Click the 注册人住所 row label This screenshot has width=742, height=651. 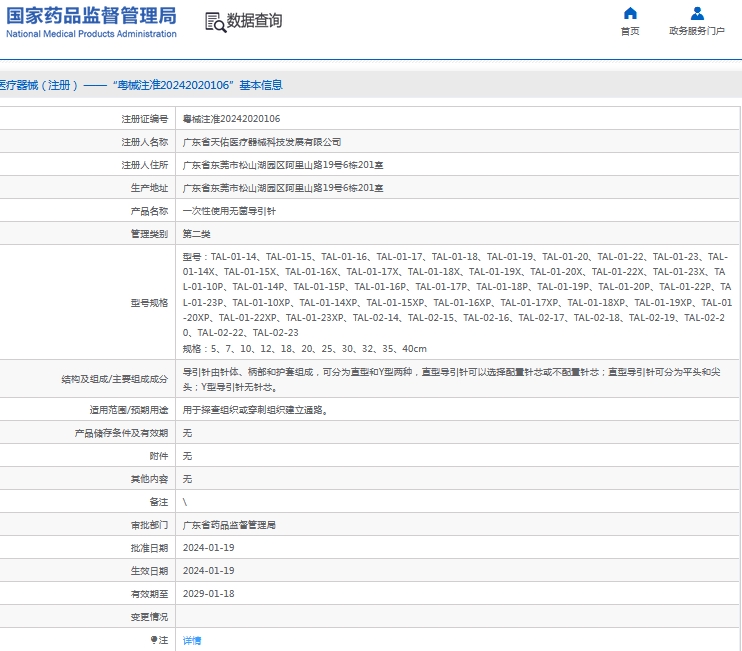(x=145, y=165)
